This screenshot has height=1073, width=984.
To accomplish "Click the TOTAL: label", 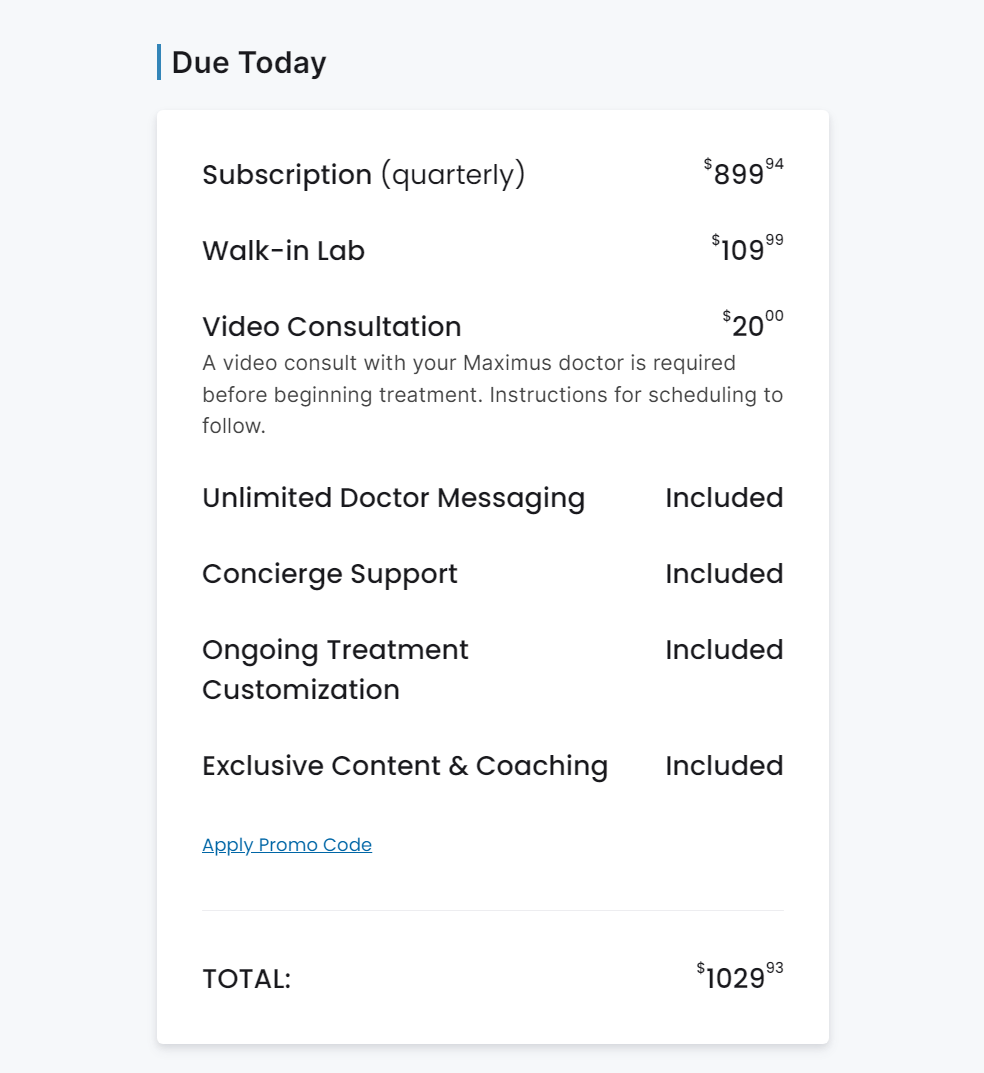I will (246, 979).
